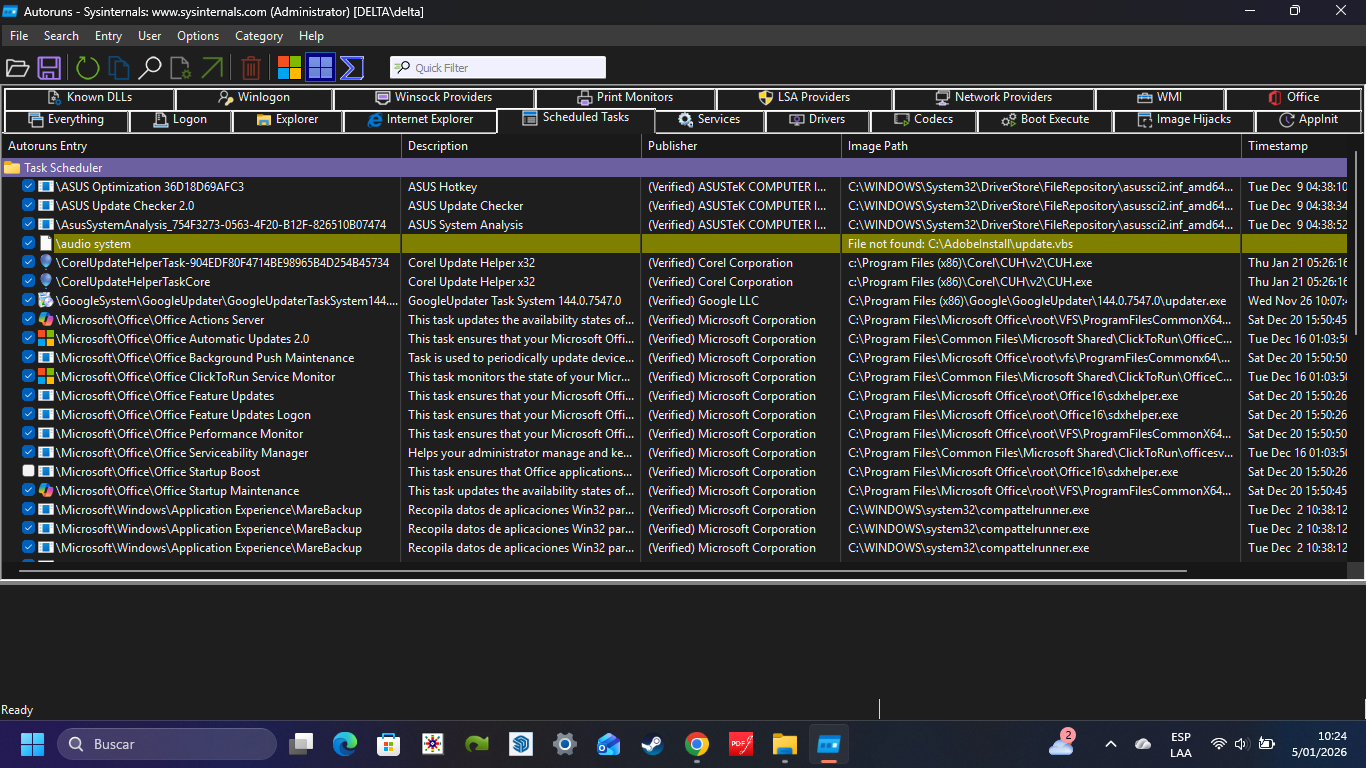Click the Office logo beside Office ClickToRun Service Monitor
The image size is (1366, 768).
coord(45,377)
